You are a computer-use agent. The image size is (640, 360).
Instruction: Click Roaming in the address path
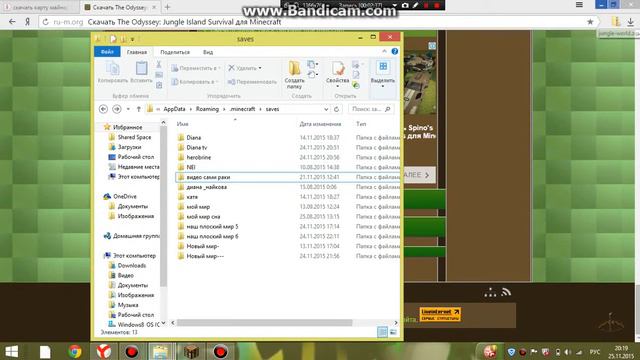[207, 109]
